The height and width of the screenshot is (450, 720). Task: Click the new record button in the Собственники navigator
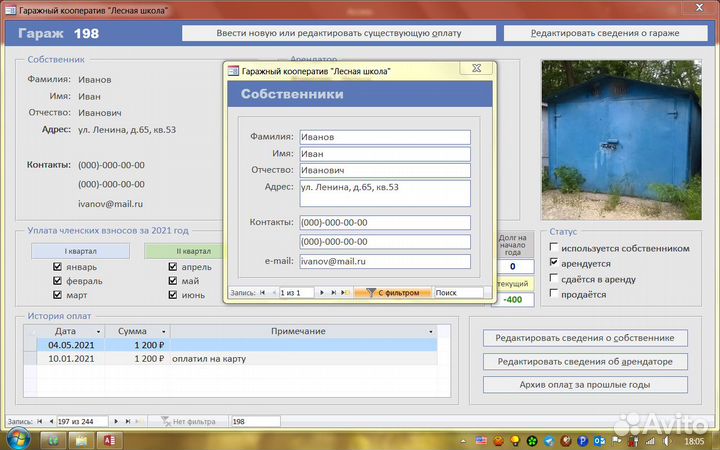click(x=343, y=293)
